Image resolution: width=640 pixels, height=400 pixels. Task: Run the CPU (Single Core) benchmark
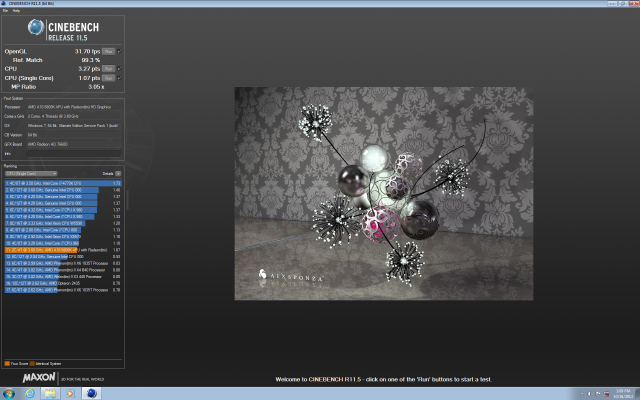pos(108,78)
